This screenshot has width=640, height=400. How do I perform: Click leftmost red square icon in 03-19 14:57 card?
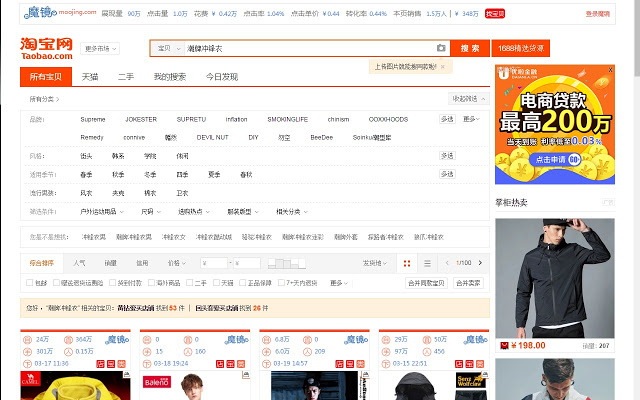(x=339, y=364)
